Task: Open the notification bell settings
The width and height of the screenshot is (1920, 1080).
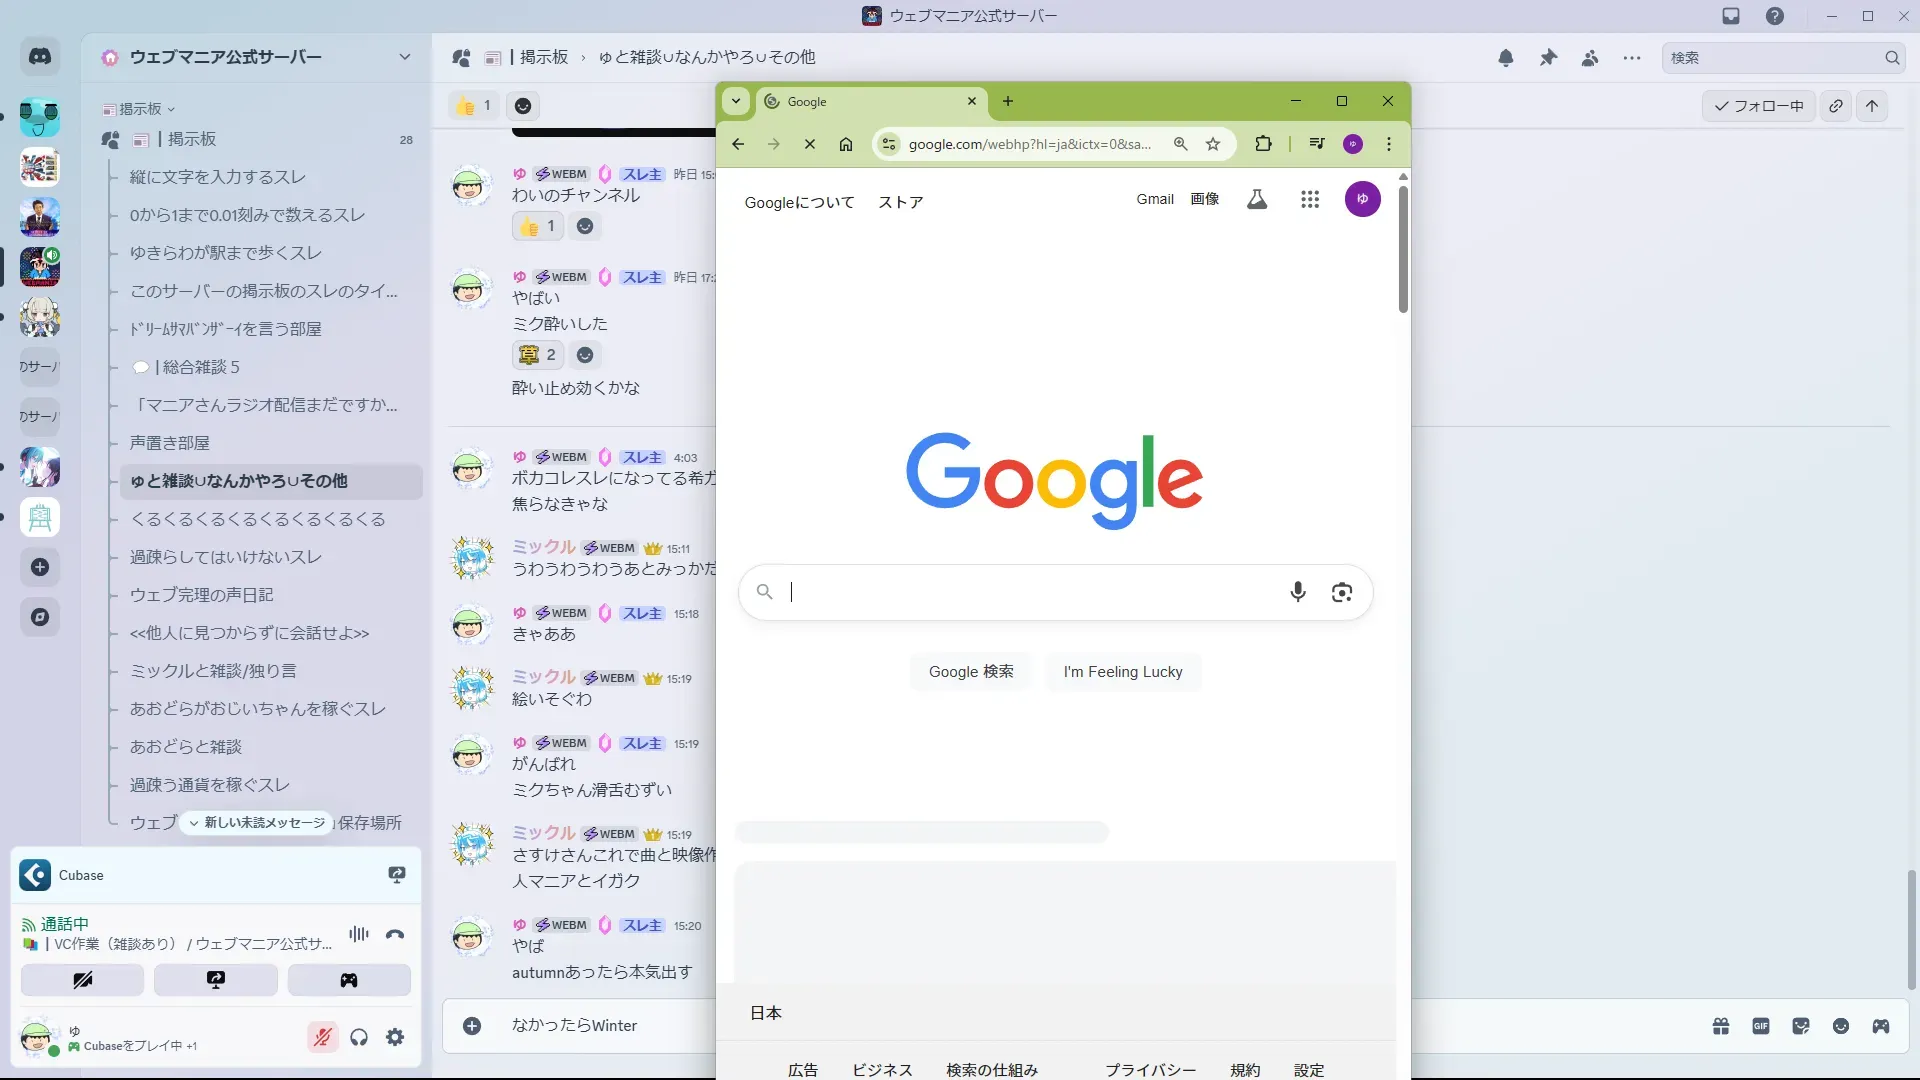Action: pyautogui.click(x=1506, y=58)
